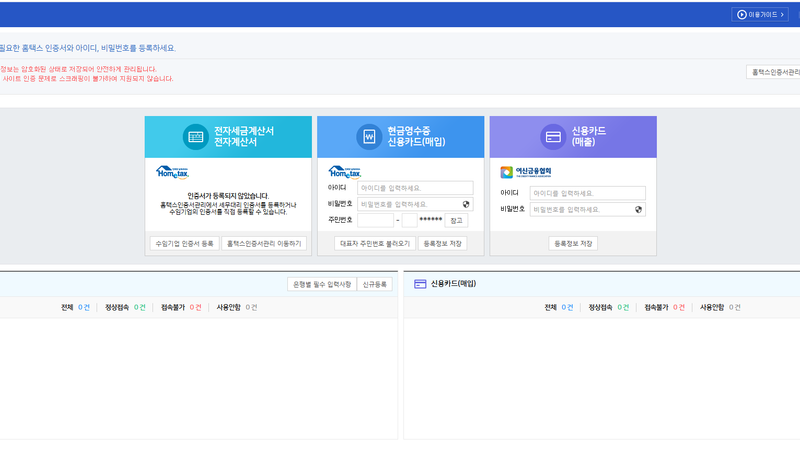Click 등록정보 저장 in 현금영수증 card

442,243
